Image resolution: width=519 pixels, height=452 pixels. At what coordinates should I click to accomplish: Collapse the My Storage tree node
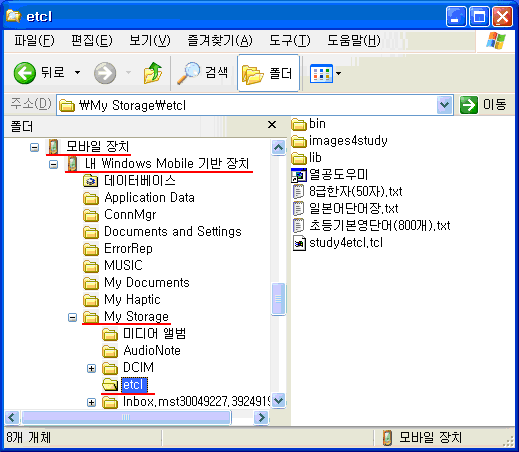coord(72,317)
